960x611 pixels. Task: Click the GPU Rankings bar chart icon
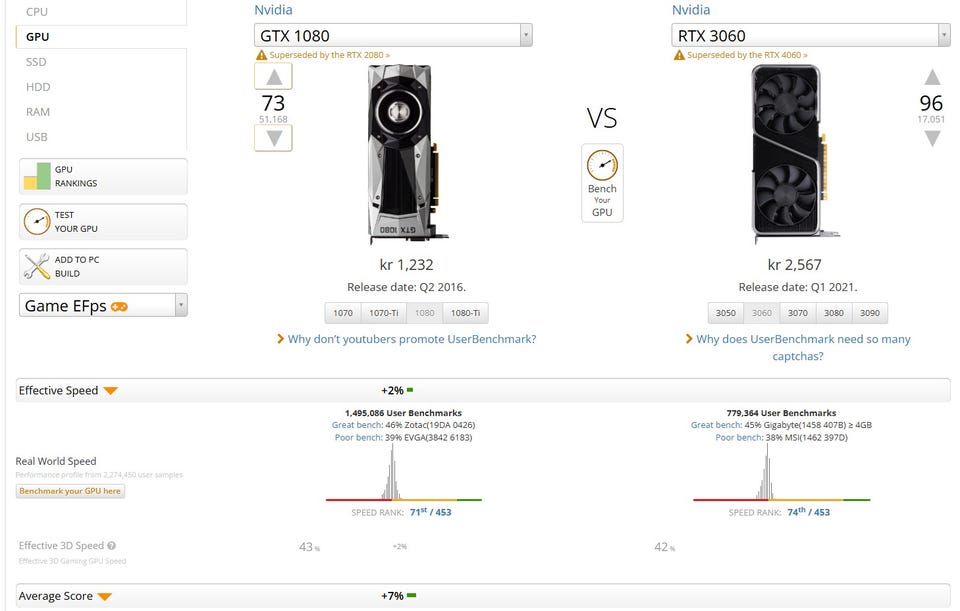(37, 177)
